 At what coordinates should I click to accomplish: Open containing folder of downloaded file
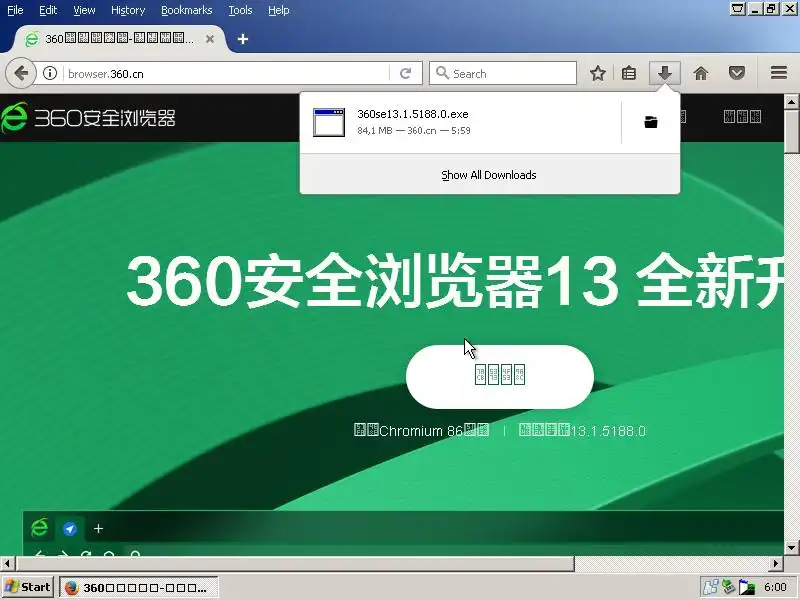click(x=651, y=122)
